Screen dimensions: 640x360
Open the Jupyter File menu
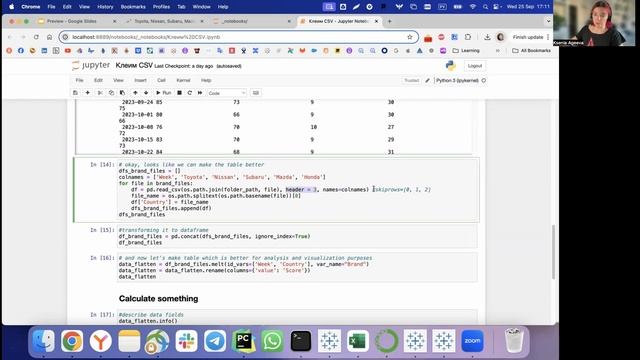pos(80,80)
